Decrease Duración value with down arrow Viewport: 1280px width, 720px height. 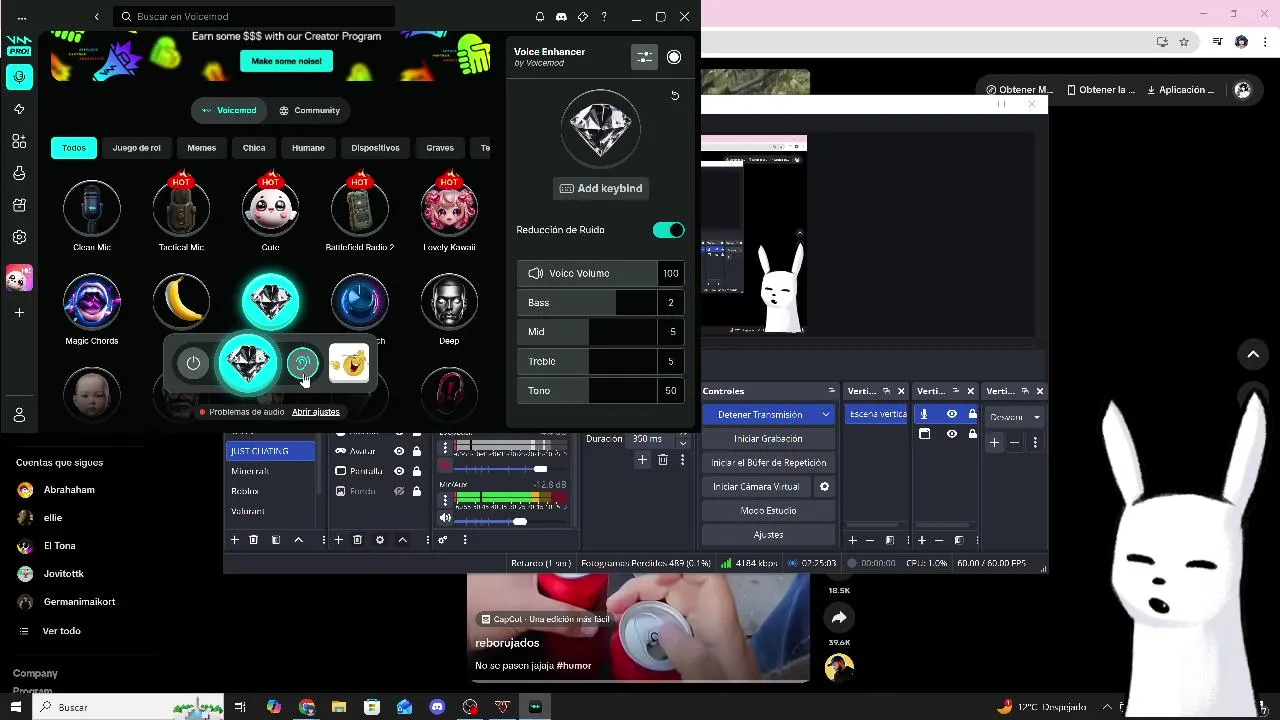(x=683, y=443)
